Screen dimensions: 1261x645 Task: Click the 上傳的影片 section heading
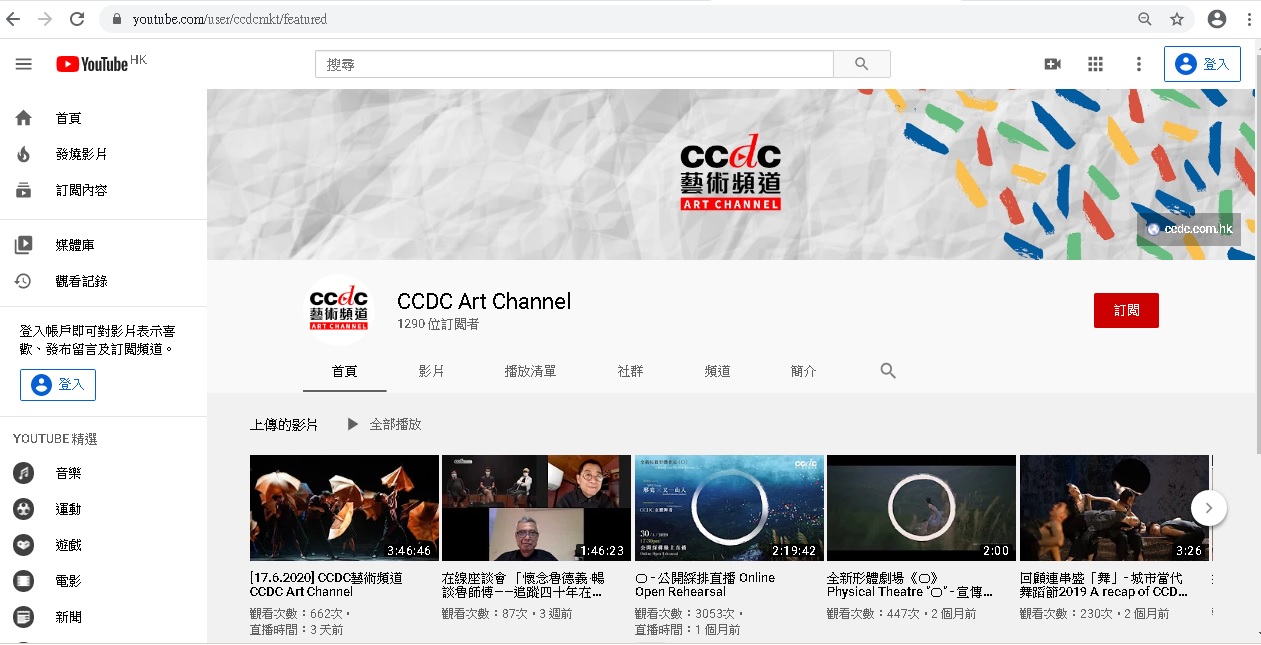coord(284,424)
